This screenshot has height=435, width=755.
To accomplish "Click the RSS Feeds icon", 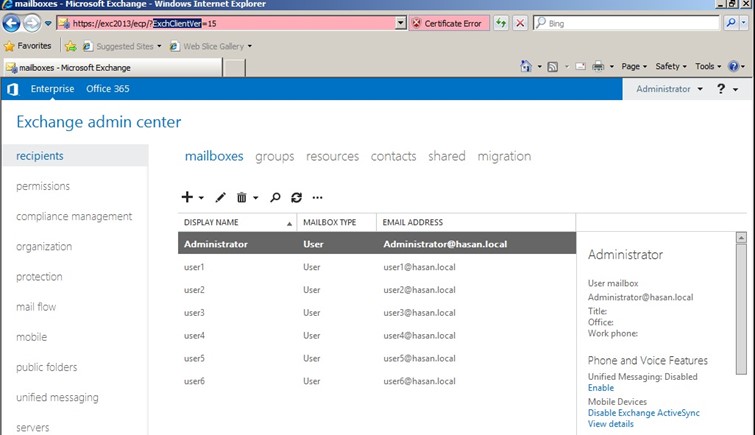I will click(553, 66).
